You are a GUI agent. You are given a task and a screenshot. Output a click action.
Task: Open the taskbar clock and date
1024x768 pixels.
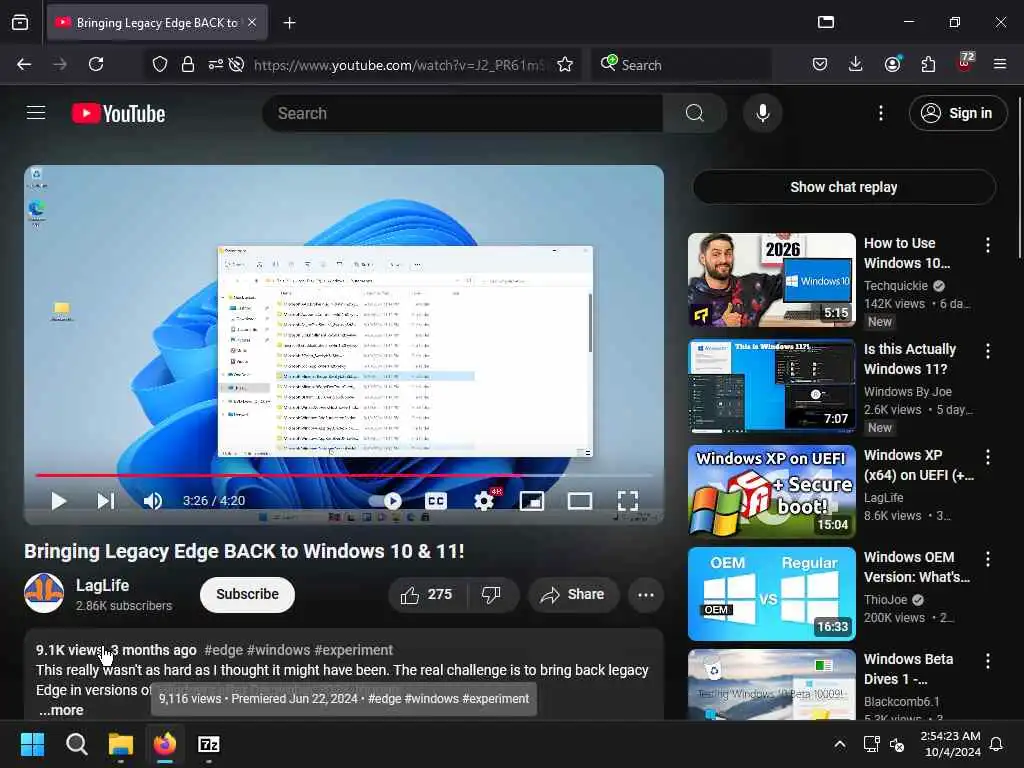(x=950, y=744)
